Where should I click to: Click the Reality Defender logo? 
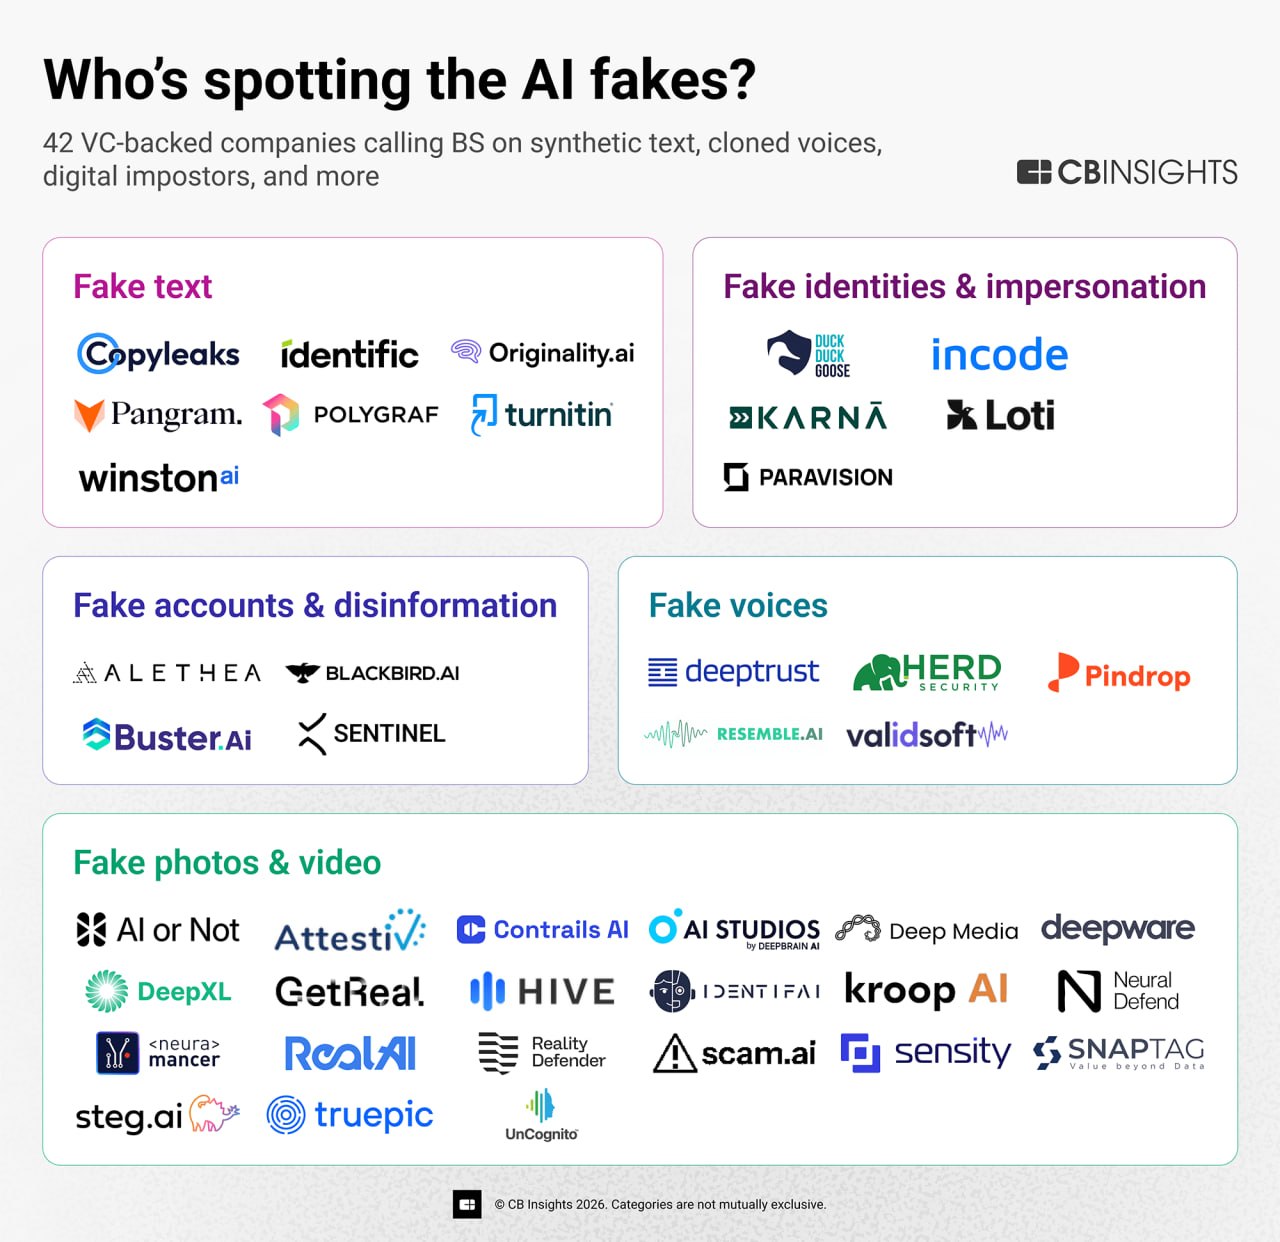click(x=542, y=1052)
